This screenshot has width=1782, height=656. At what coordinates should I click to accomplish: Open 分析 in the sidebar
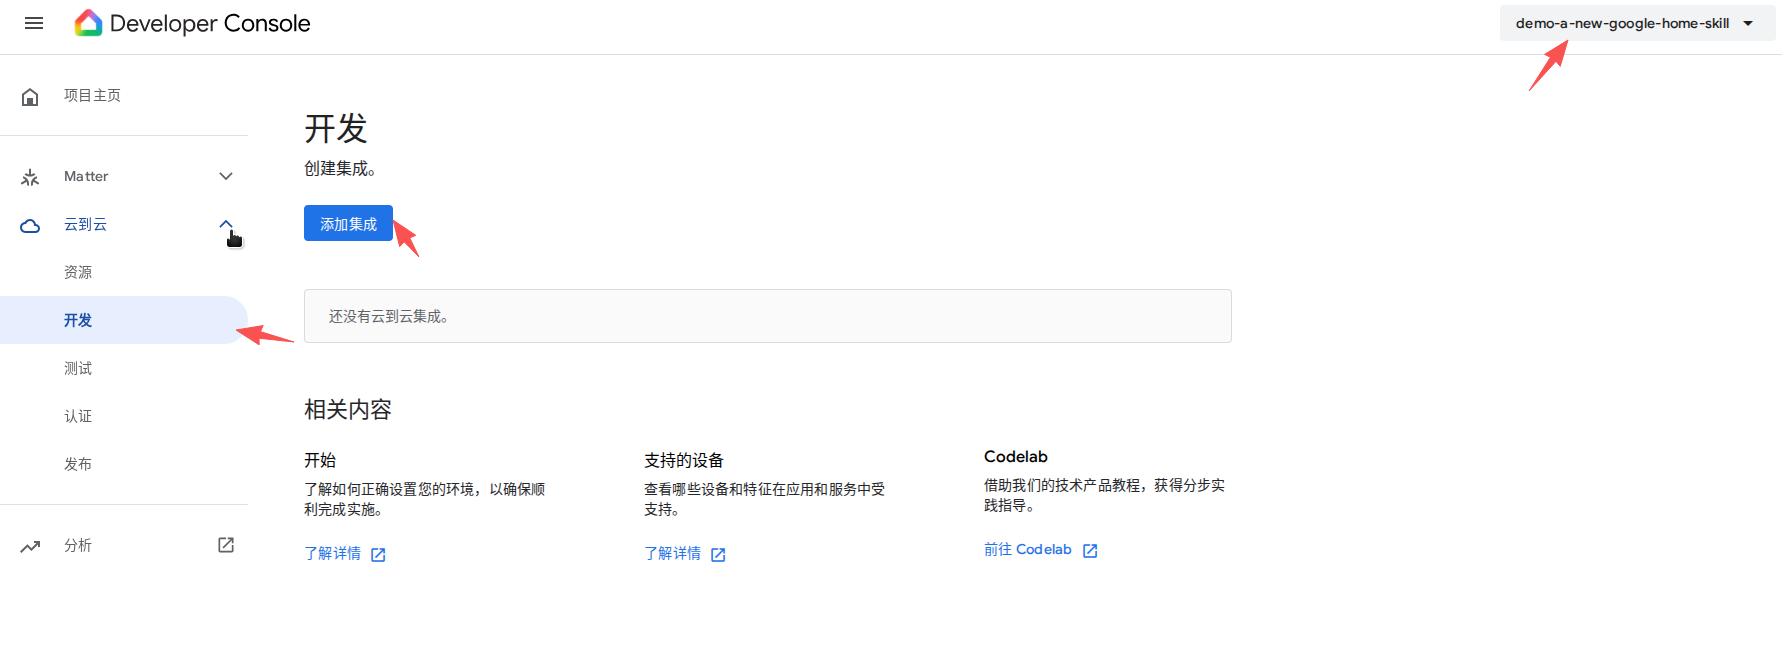pos(78,545)
